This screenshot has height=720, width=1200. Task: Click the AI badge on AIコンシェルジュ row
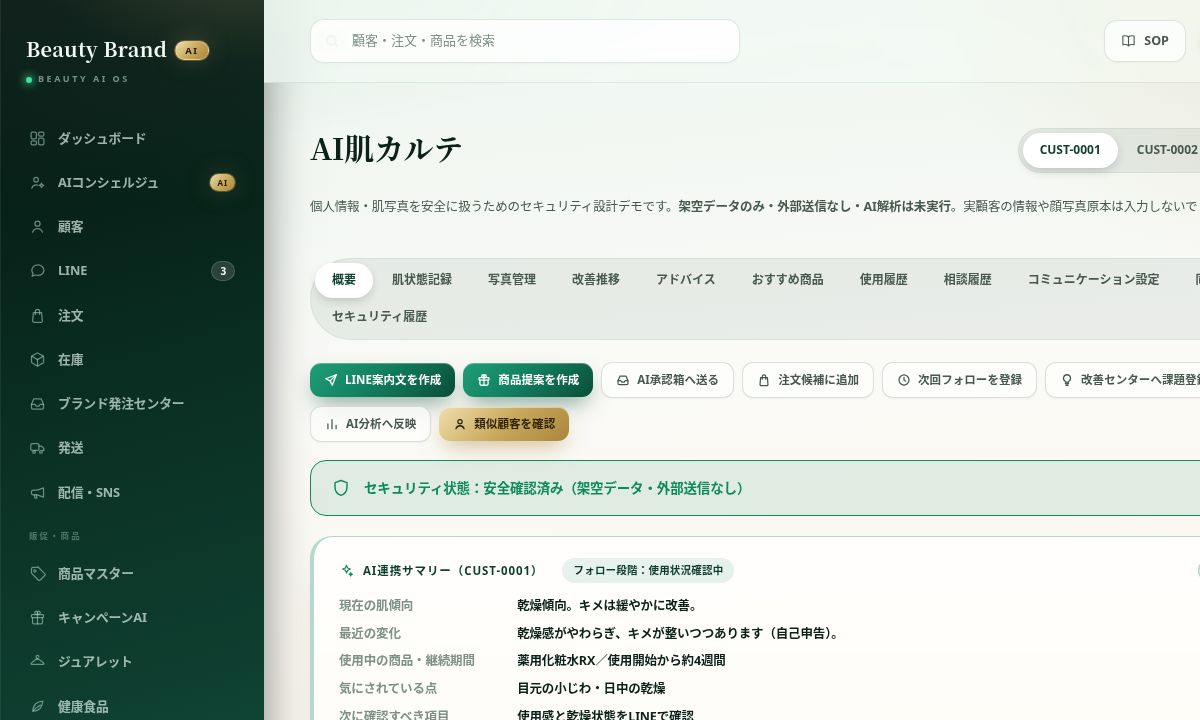pos(222,183)
